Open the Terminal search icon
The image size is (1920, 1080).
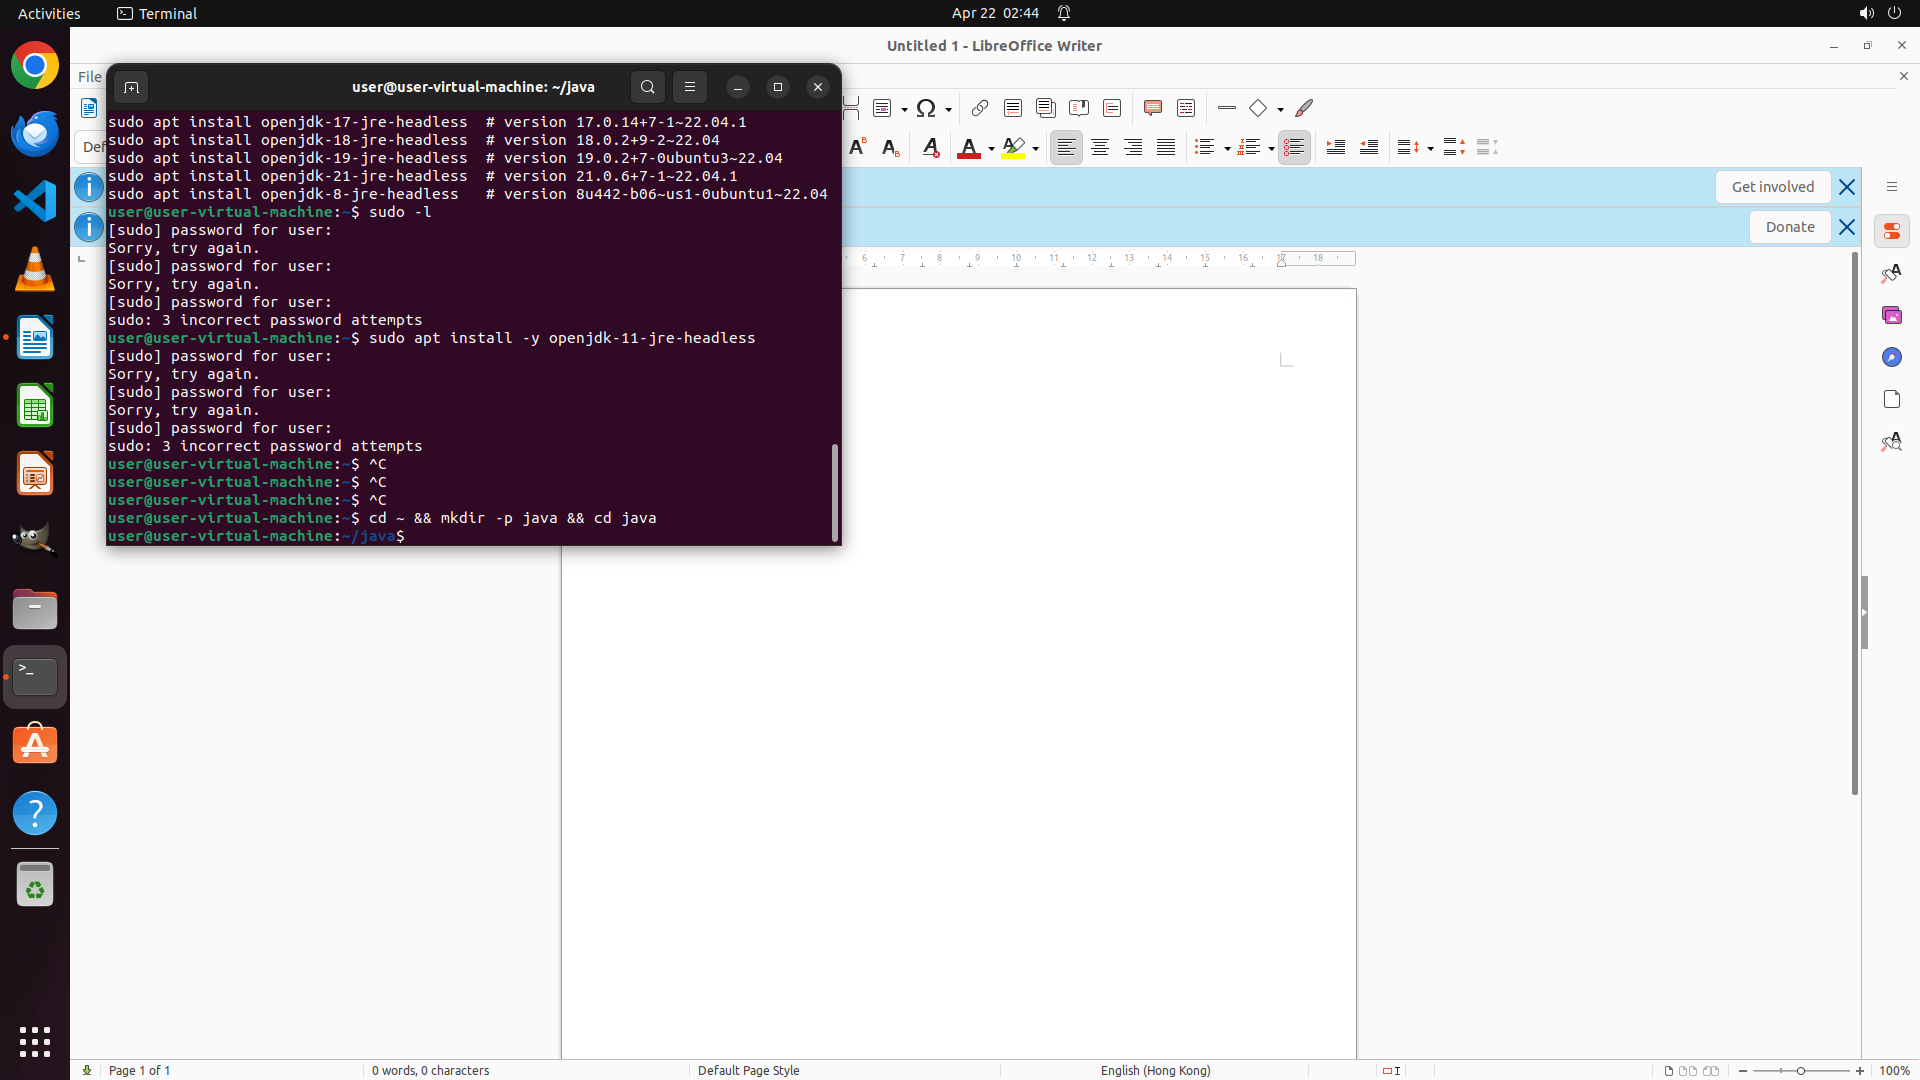[x=647, y=87]
